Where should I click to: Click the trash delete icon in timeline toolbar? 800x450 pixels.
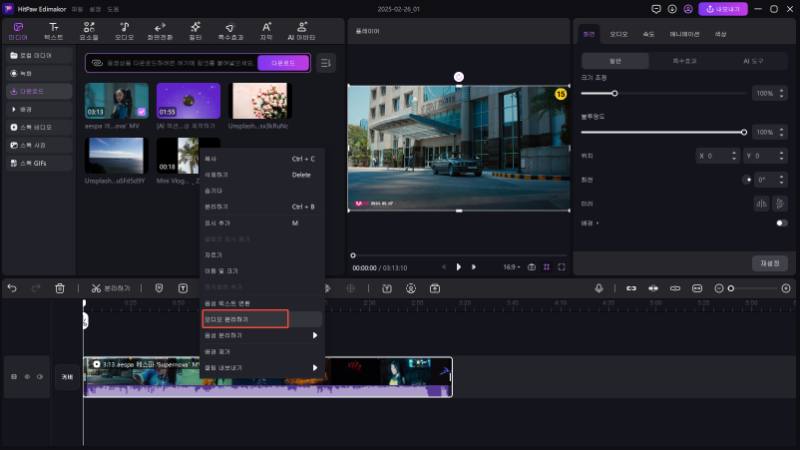(x=60, y=288)
